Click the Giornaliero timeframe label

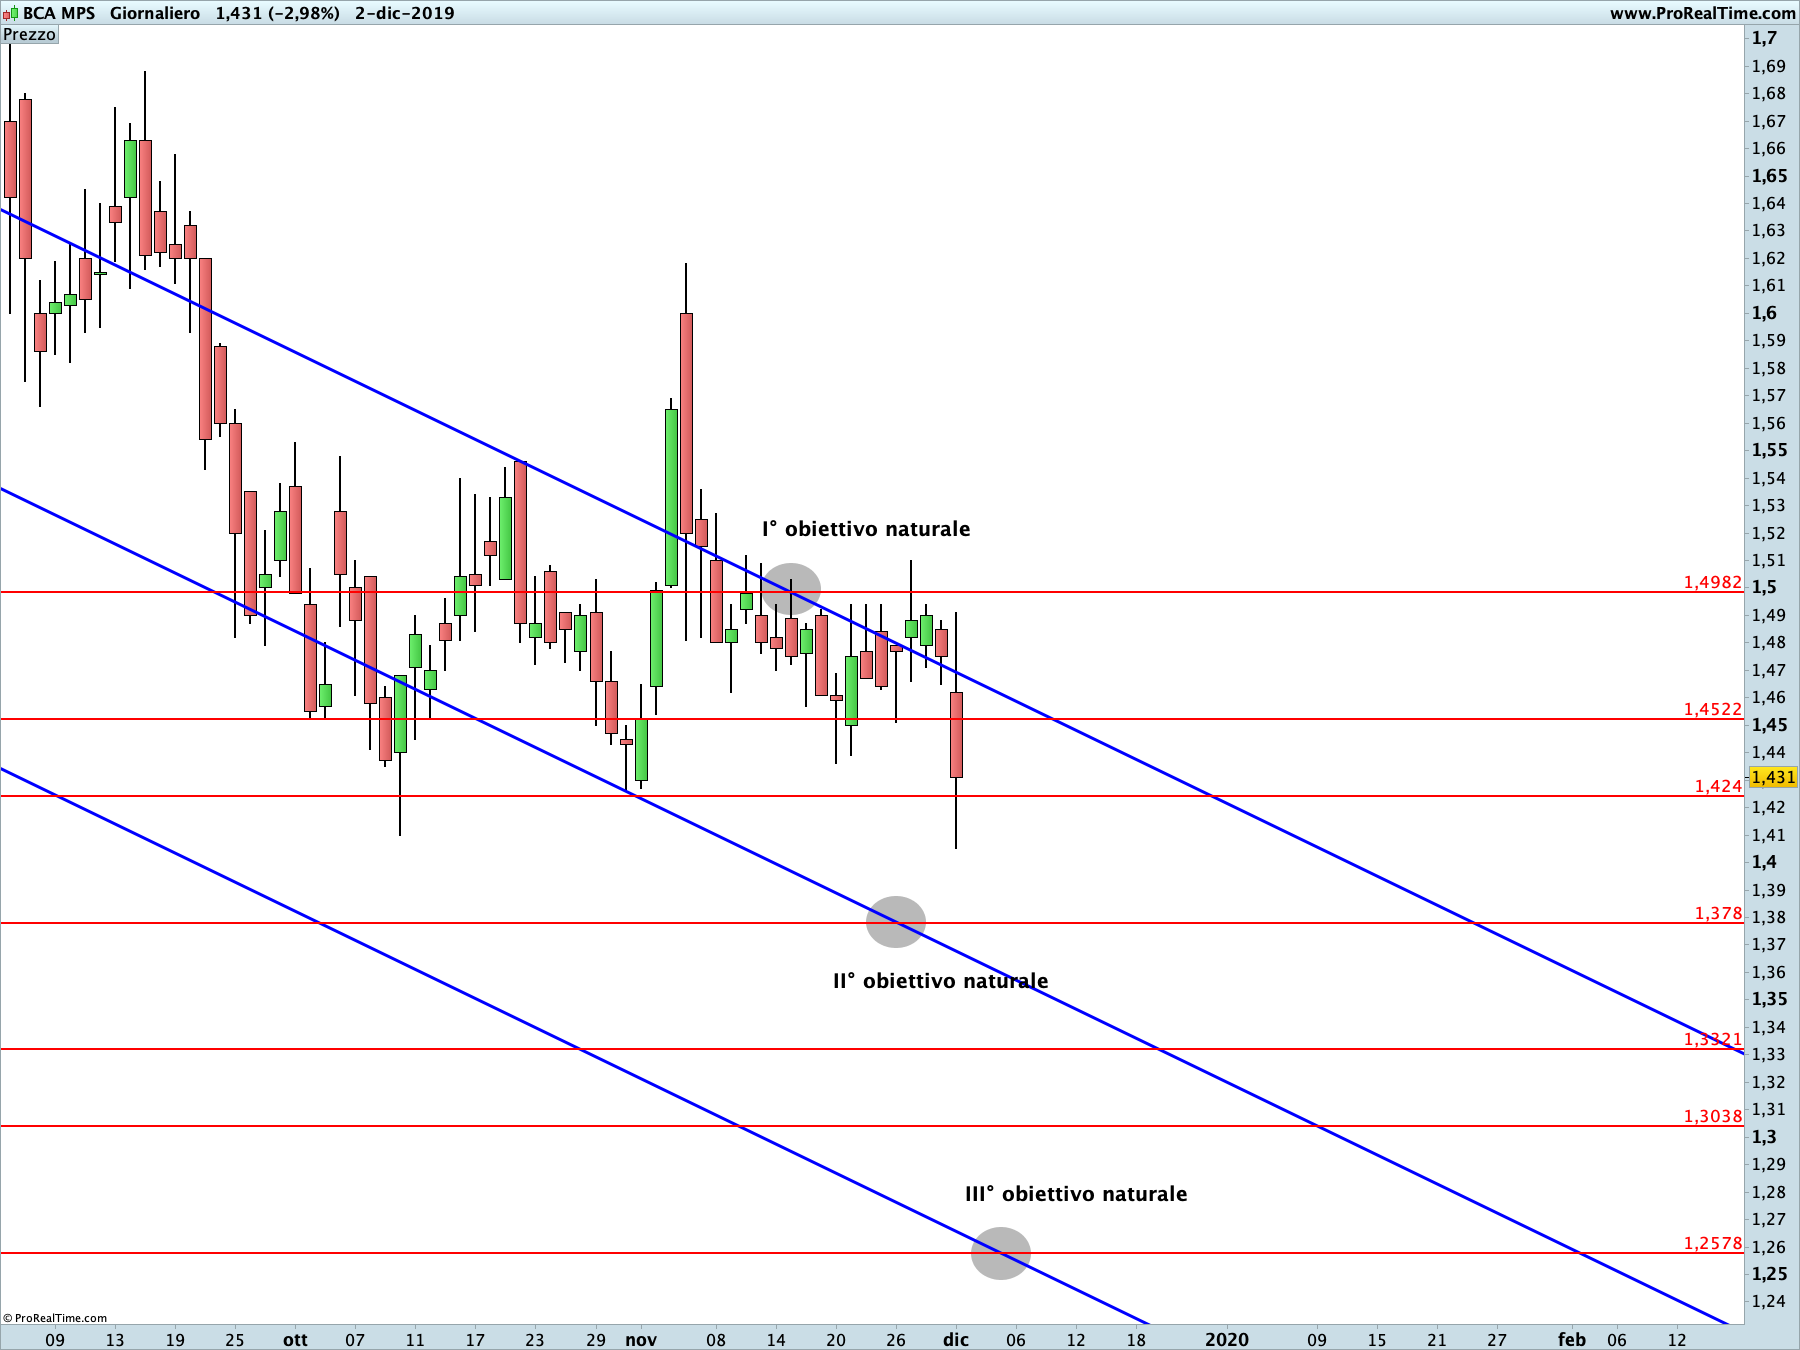tap(155, 13)
